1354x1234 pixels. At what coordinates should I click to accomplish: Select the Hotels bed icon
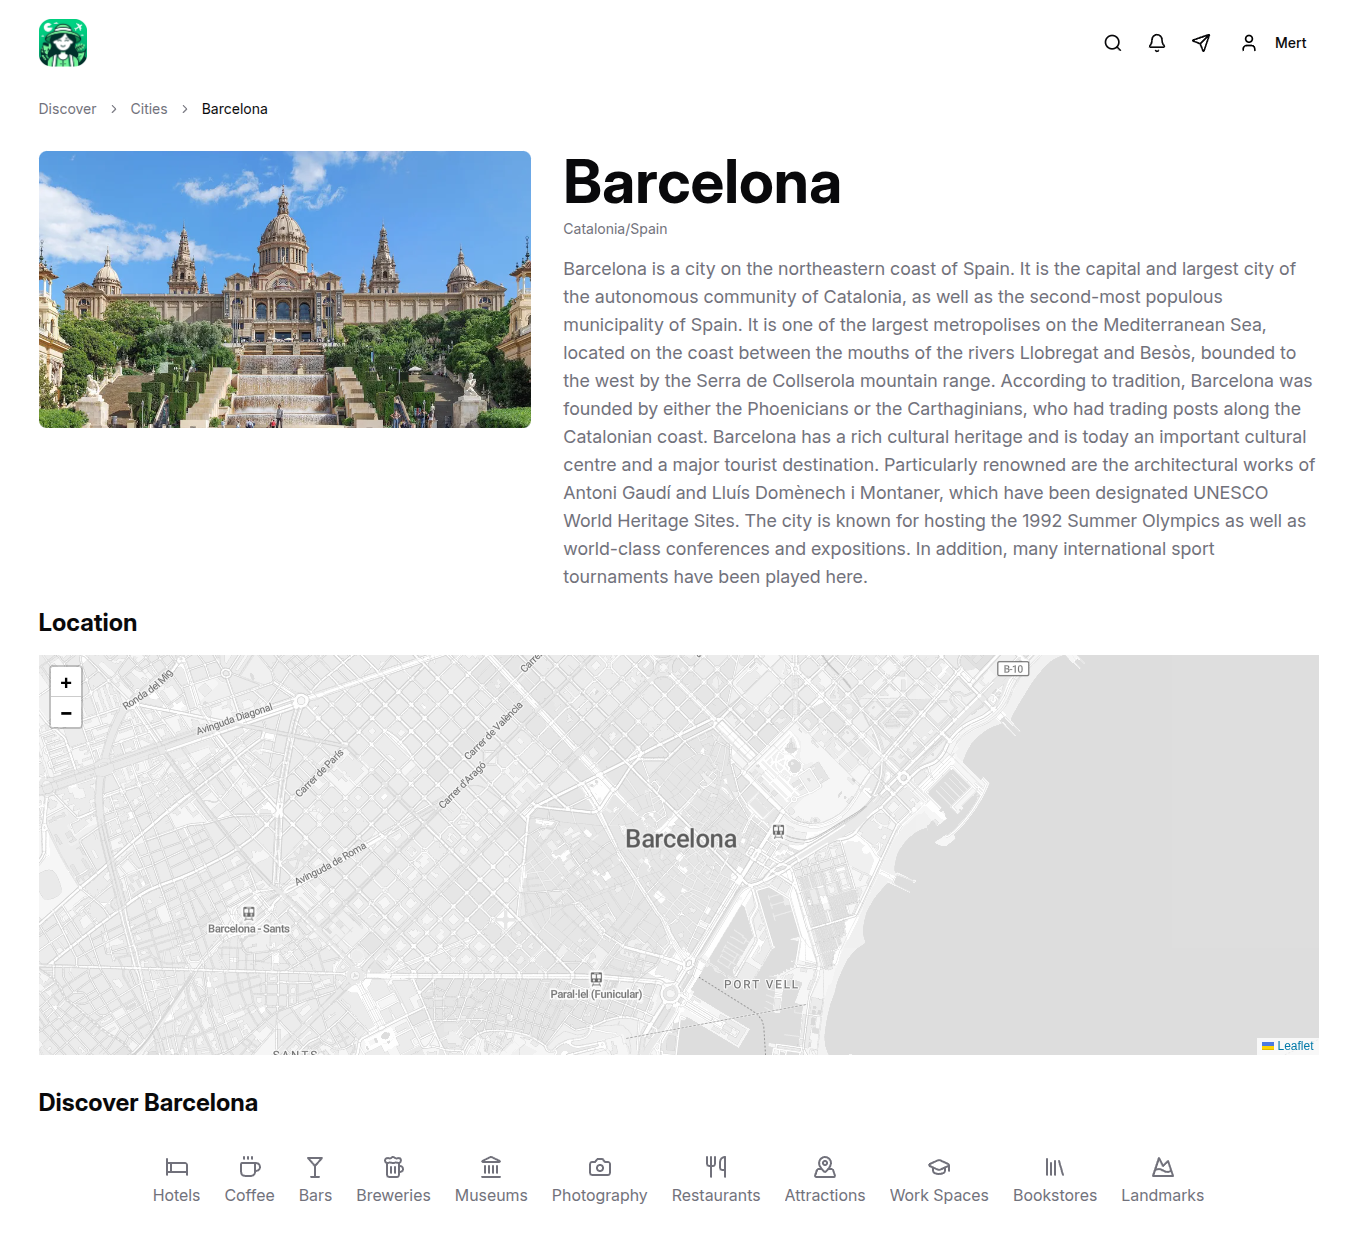(177, 1167)
